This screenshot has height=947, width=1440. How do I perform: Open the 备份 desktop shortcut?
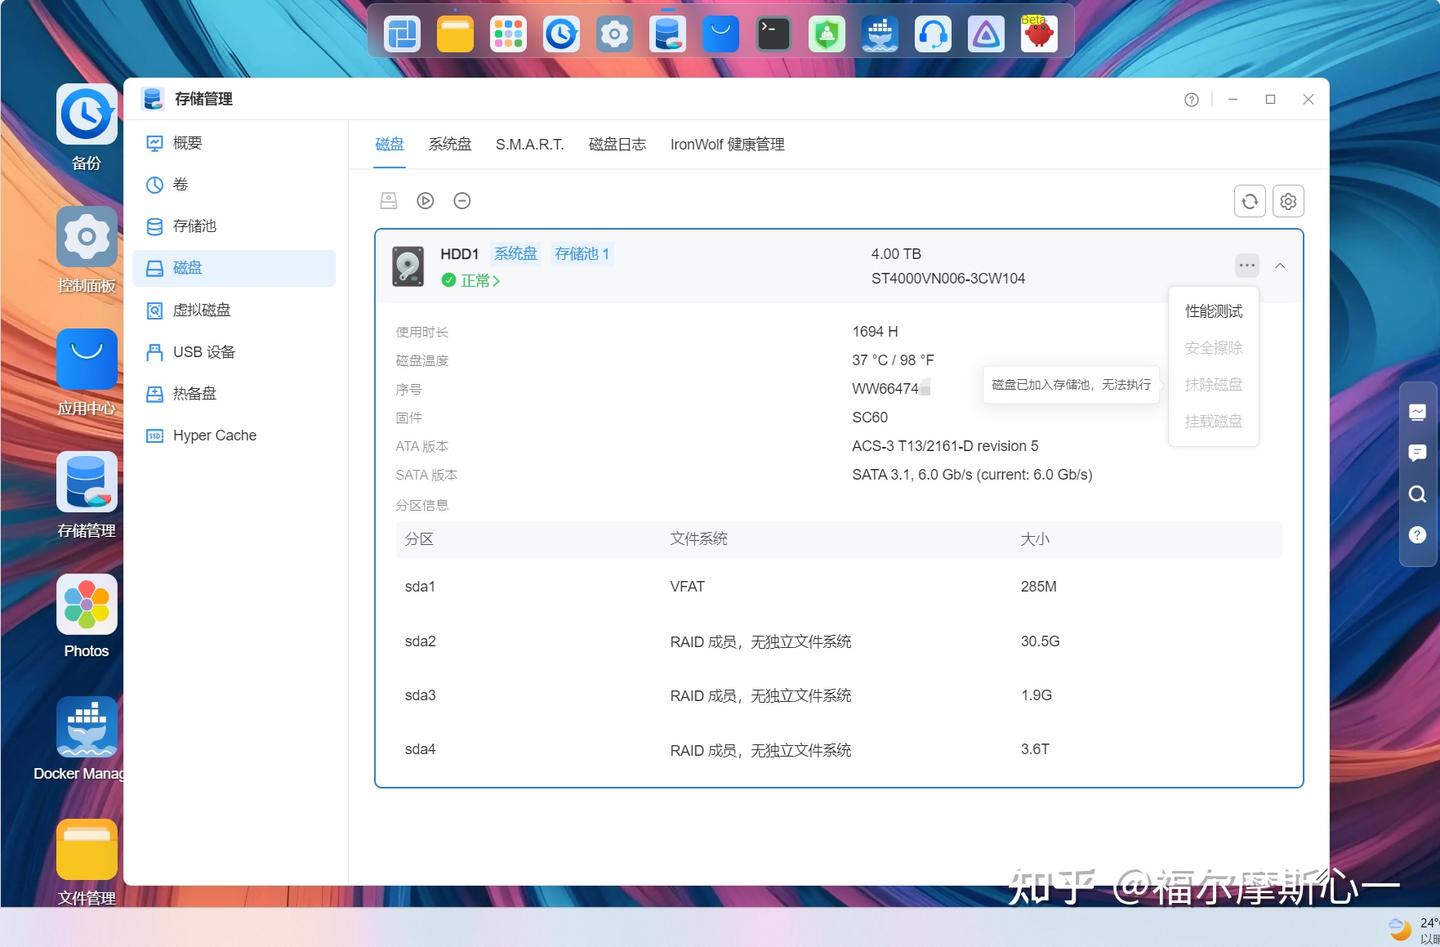coord(87,128)
